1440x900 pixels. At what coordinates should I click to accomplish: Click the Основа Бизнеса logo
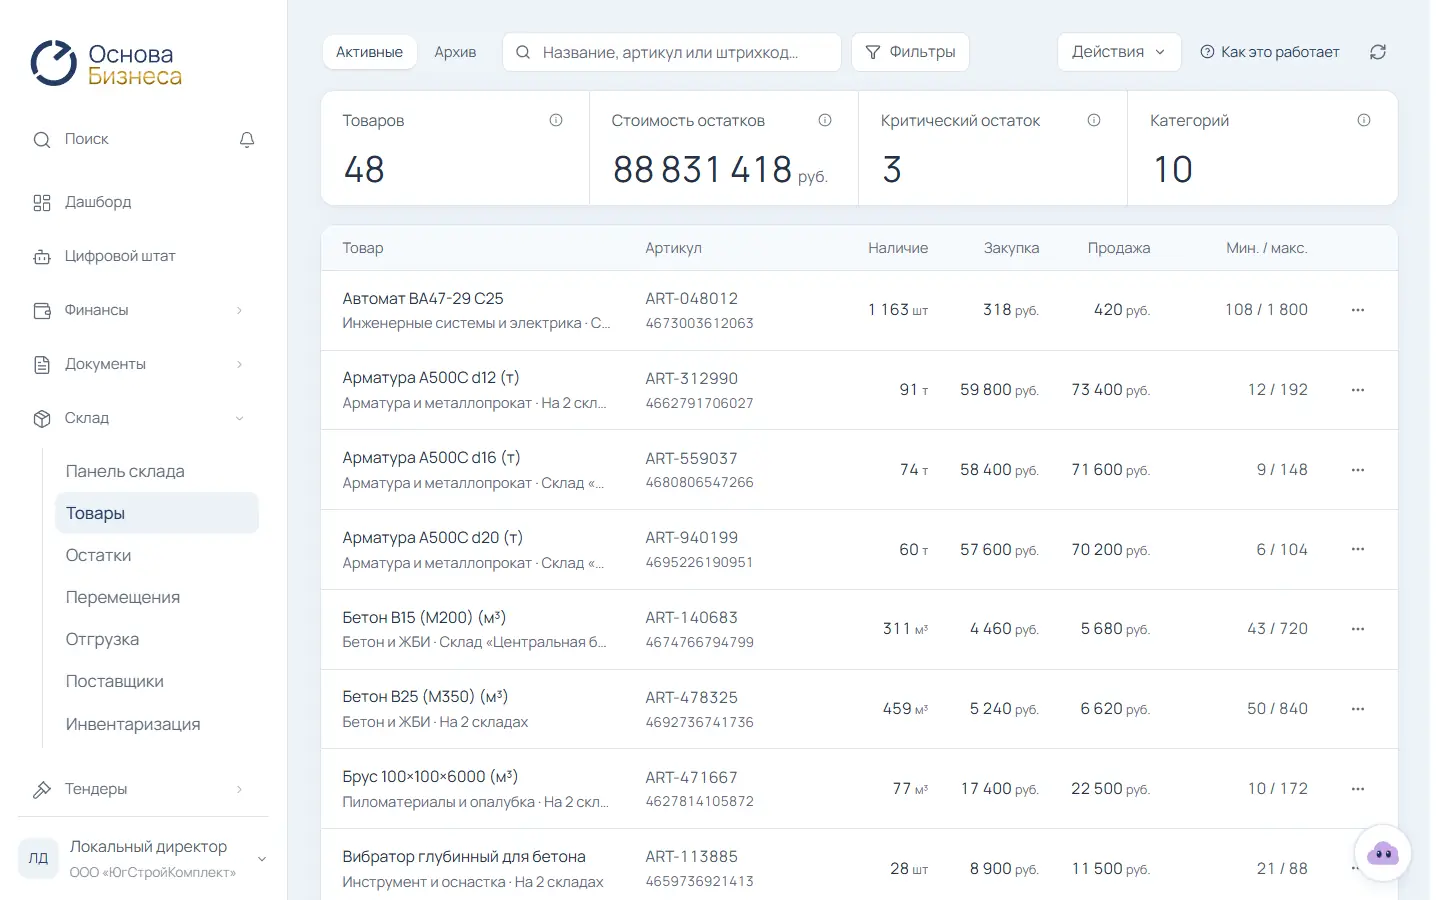coord(106,64)
